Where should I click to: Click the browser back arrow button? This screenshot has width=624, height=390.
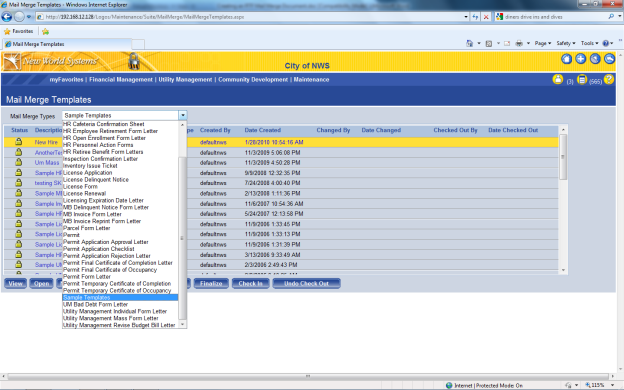click(7, 17)
